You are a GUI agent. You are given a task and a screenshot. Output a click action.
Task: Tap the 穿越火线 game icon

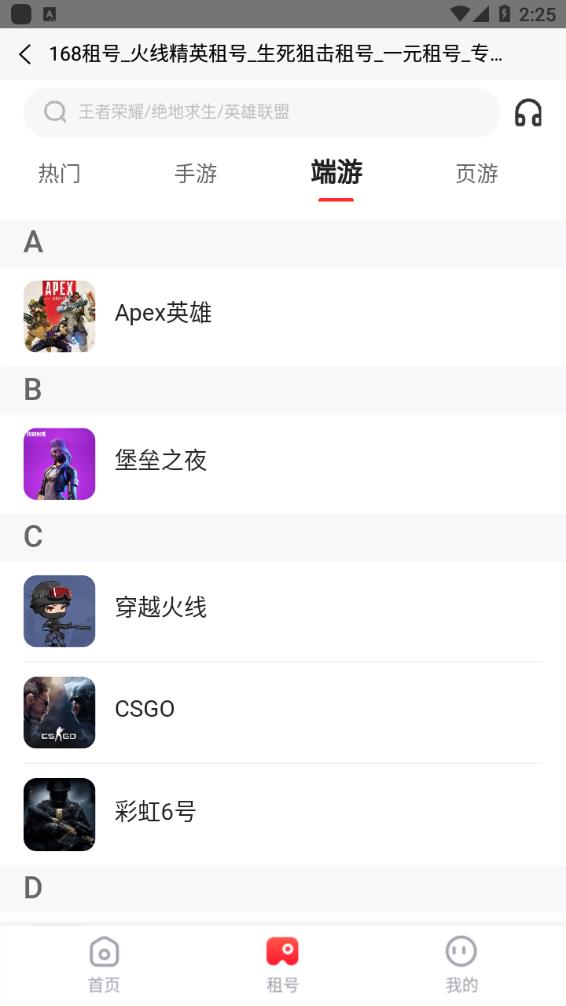click(x=60, y=611)
